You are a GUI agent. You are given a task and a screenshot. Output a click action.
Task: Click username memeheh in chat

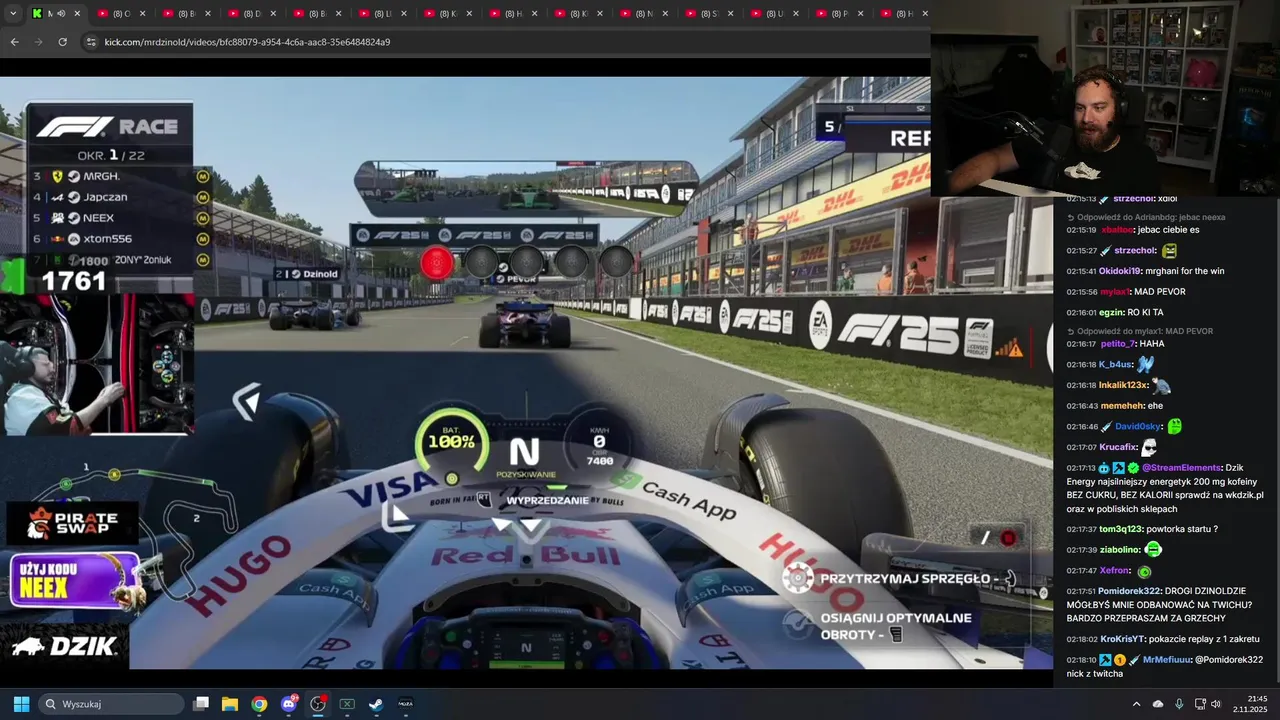(x=1120, y=406)
